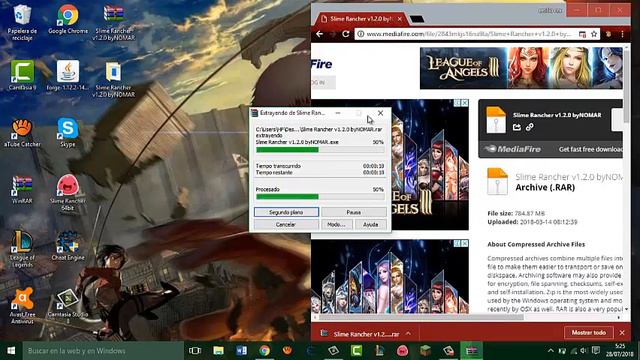Click the MediaFire share icon

pos(517,127)
